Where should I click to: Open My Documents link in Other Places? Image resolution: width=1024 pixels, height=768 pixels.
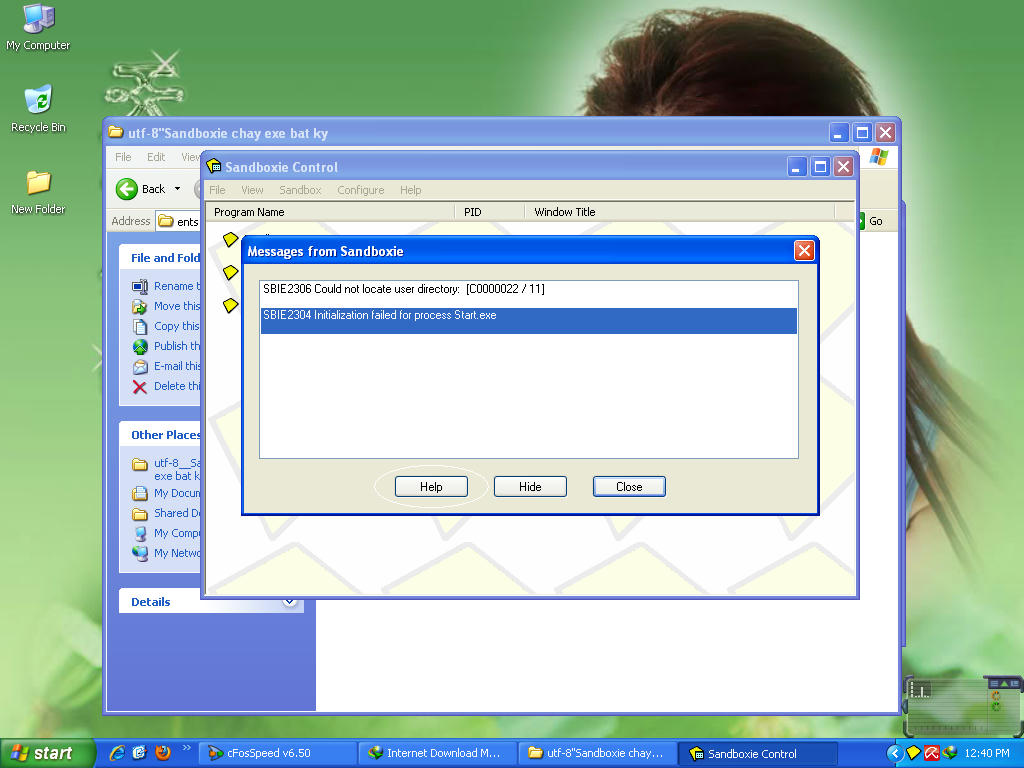[177, 493]
